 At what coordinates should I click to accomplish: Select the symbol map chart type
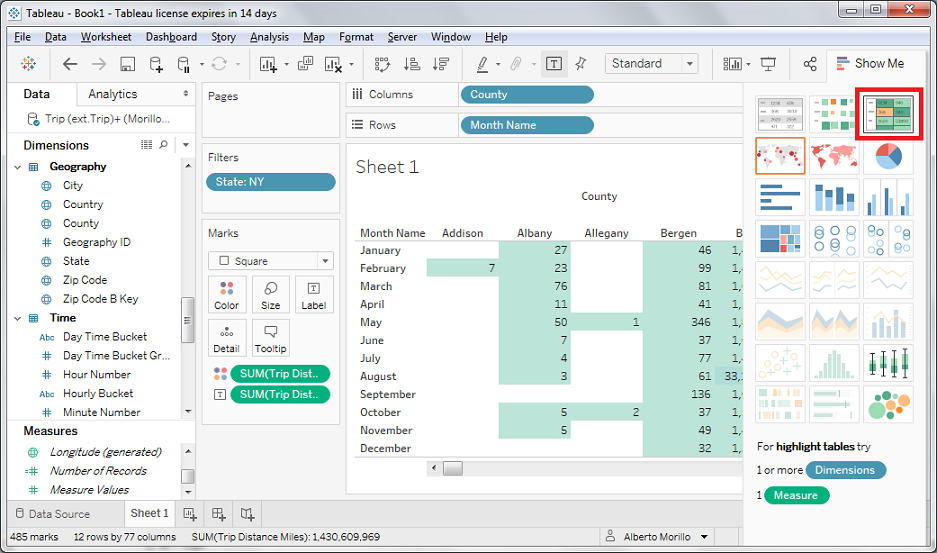tap(780, 156)
